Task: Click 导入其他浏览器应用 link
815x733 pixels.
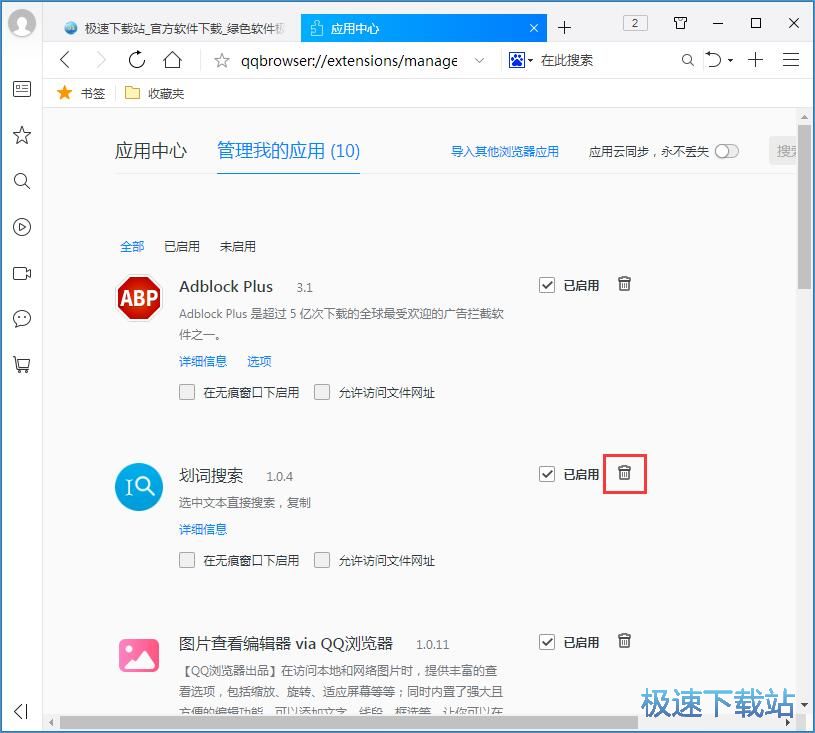Action: coord(505,151)
